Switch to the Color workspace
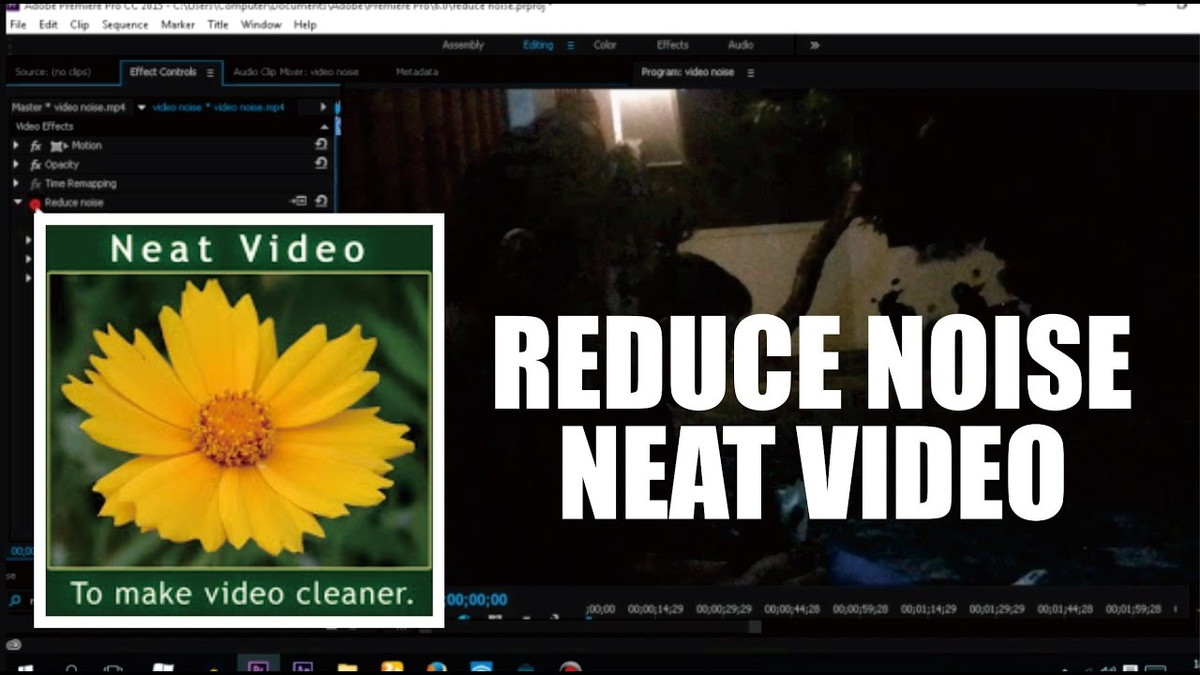The height and width of the screenshot is (675, 1200). coord(605,45)
